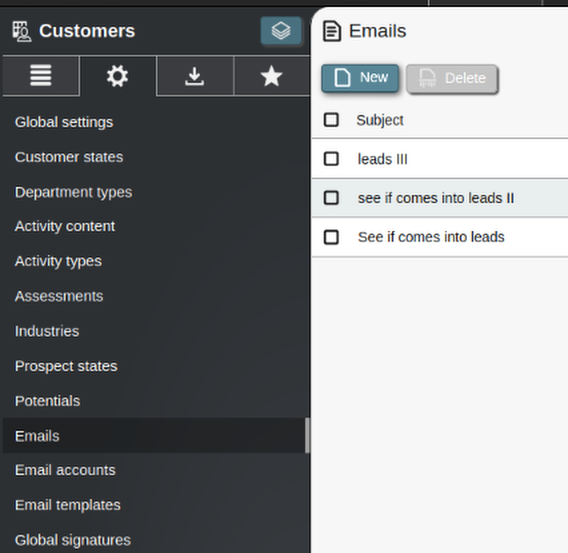The height and width of the screenshot is (553, 568).
Task: Check the box for leads III email
Action: (x=331, y=159)
